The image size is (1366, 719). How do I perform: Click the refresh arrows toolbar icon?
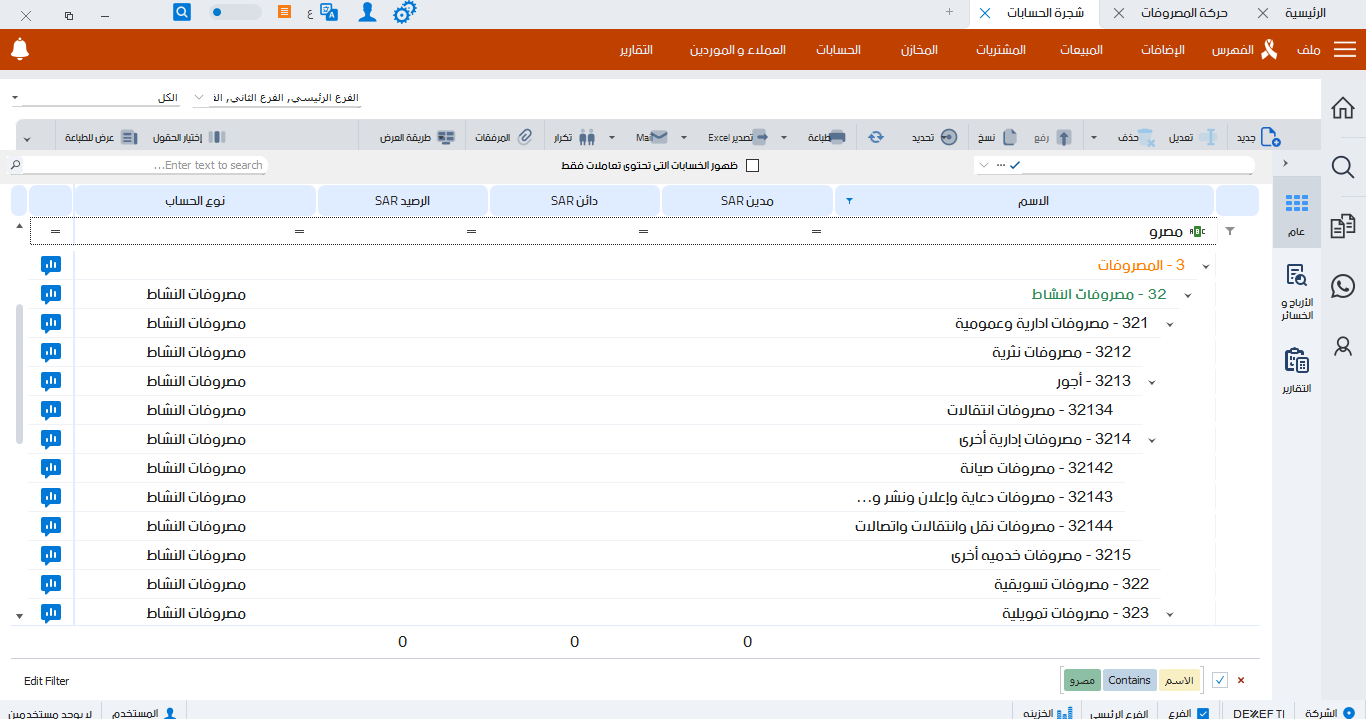click(875, 136)
